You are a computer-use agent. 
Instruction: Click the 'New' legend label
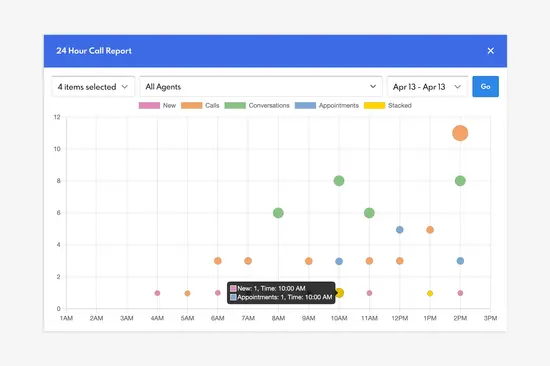coord(169,106)
